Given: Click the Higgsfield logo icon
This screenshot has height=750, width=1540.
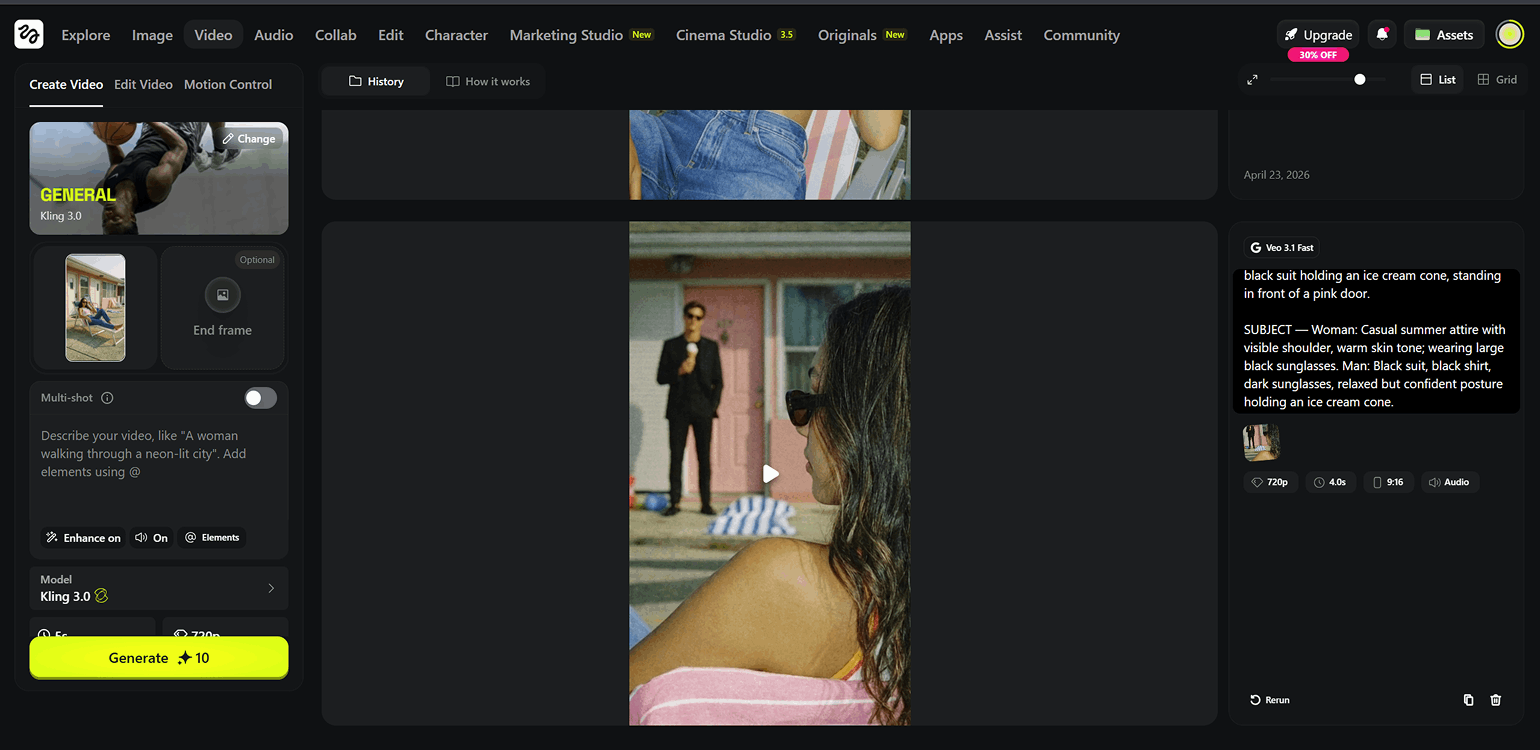Looking at the screenshot, I should point(29,34).
